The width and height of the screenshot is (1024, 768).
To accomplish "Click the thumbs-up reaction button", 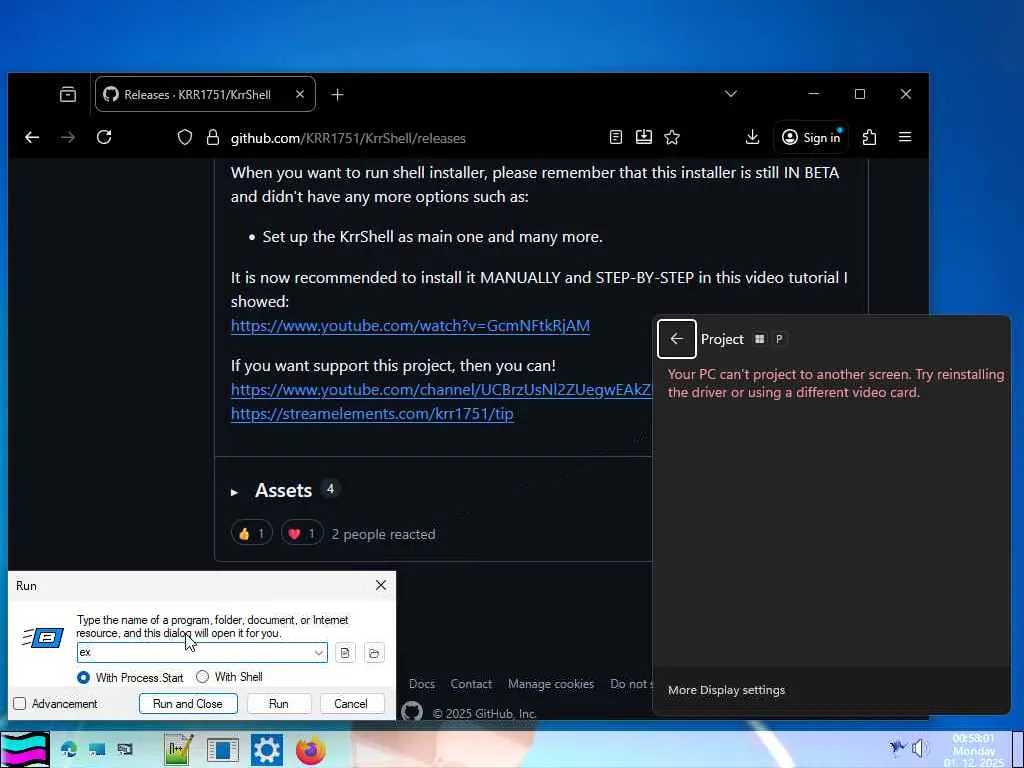I will pos(251,534).
